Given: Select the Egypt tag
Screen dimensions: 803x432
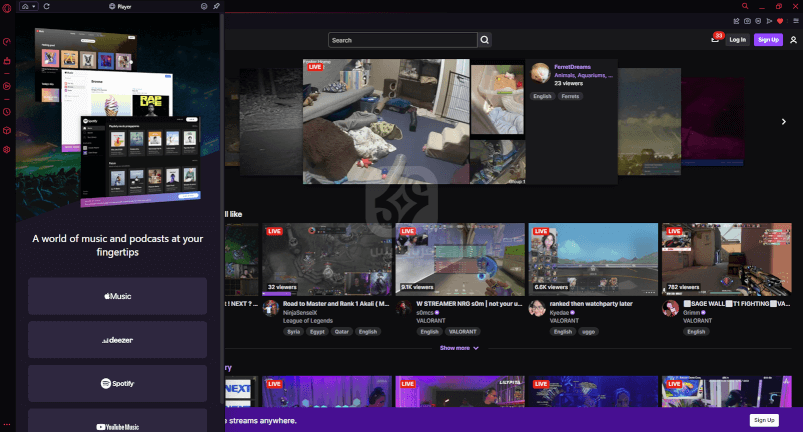Looking at the screenshot, I should tap(317, 332).
